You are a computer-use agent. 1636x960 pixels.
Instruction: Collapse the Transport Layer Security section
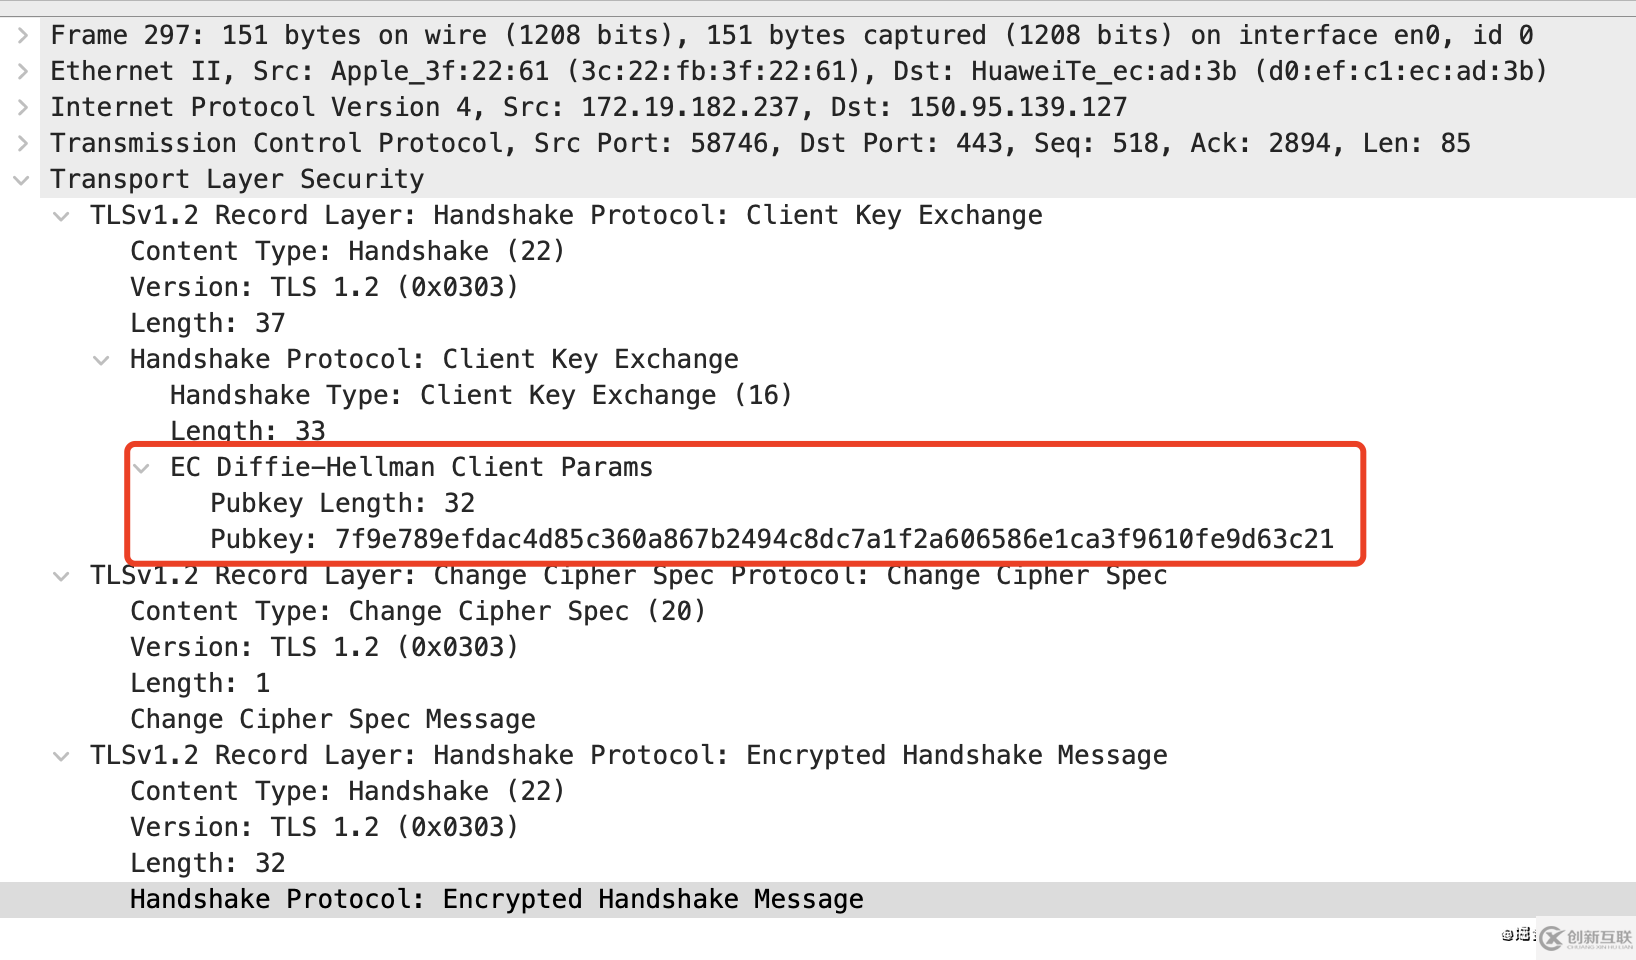pos(22,180)
